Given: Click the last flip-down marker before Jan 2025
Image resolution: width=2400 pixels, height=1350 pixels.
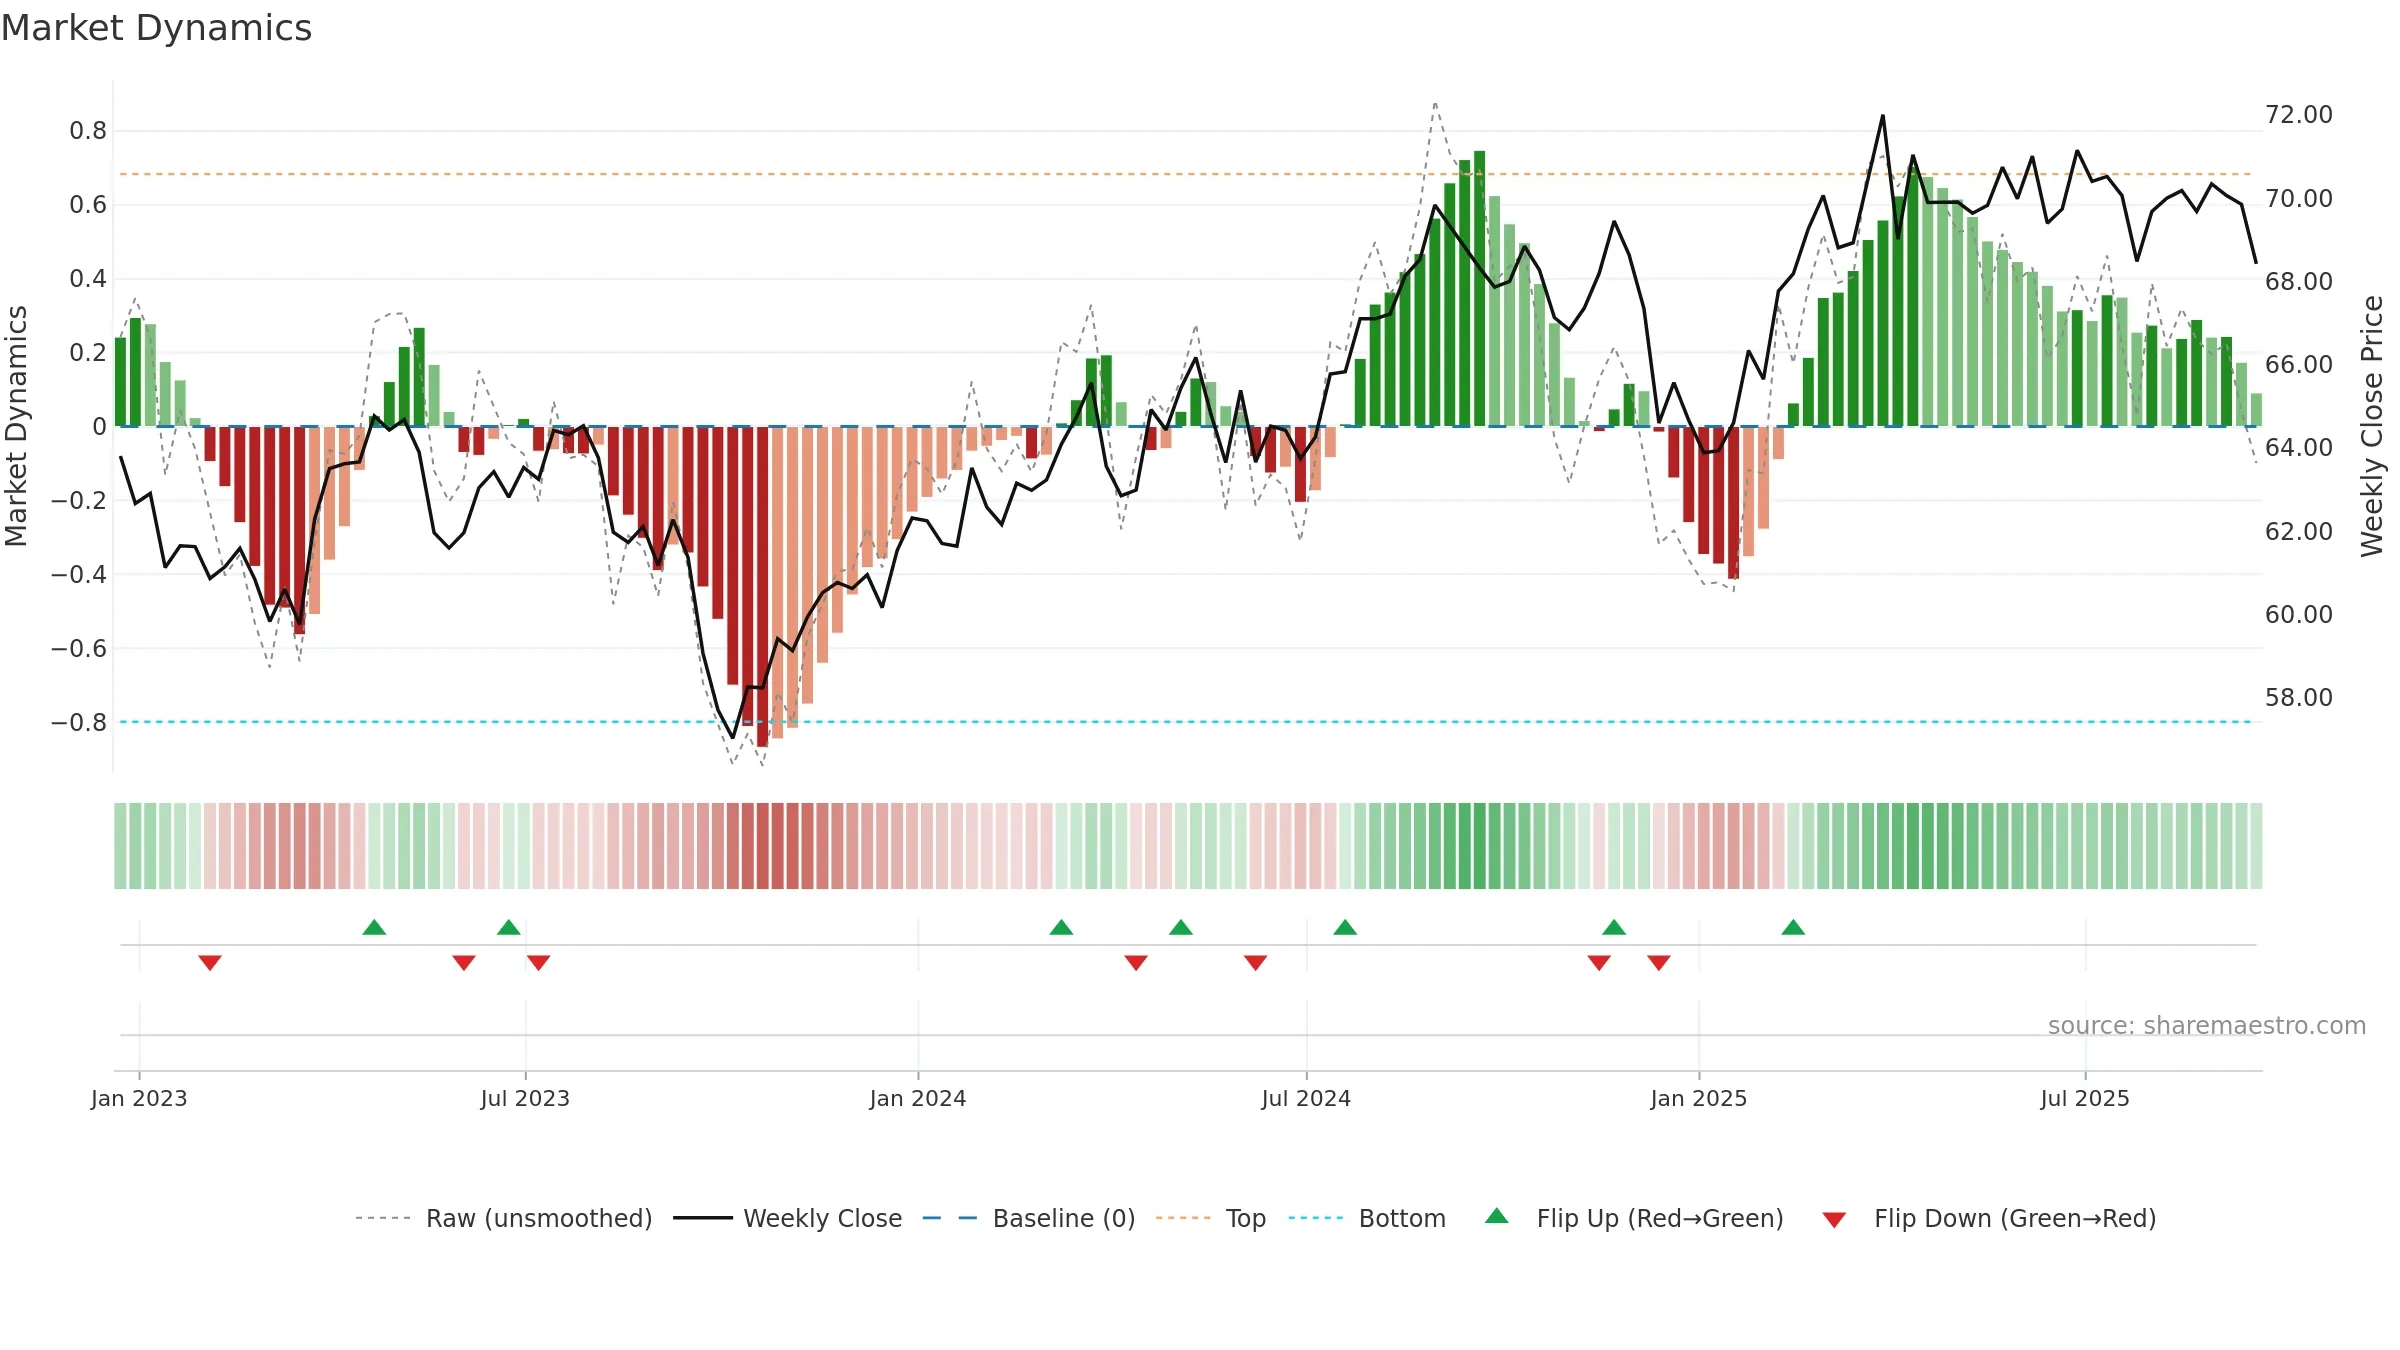Looking at the screenshot, I should (1659, 962).
